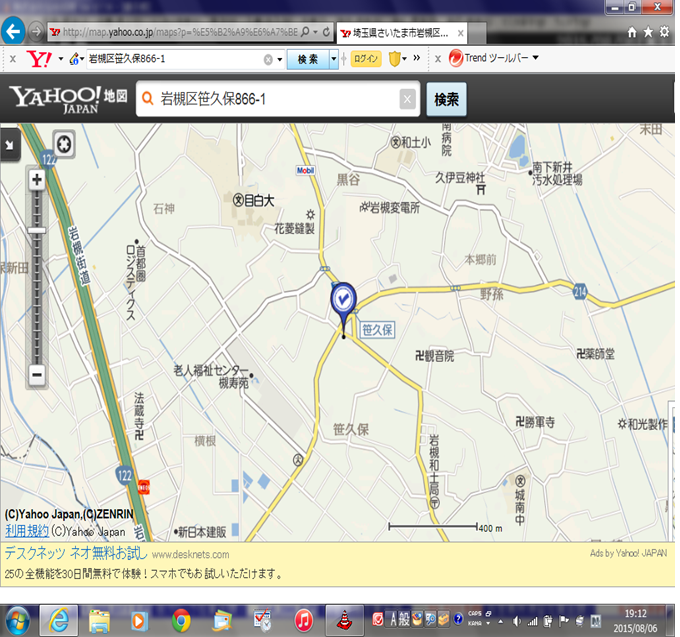
Task: Refresh the page with the reload icon
Action: (x=326, y=32)
